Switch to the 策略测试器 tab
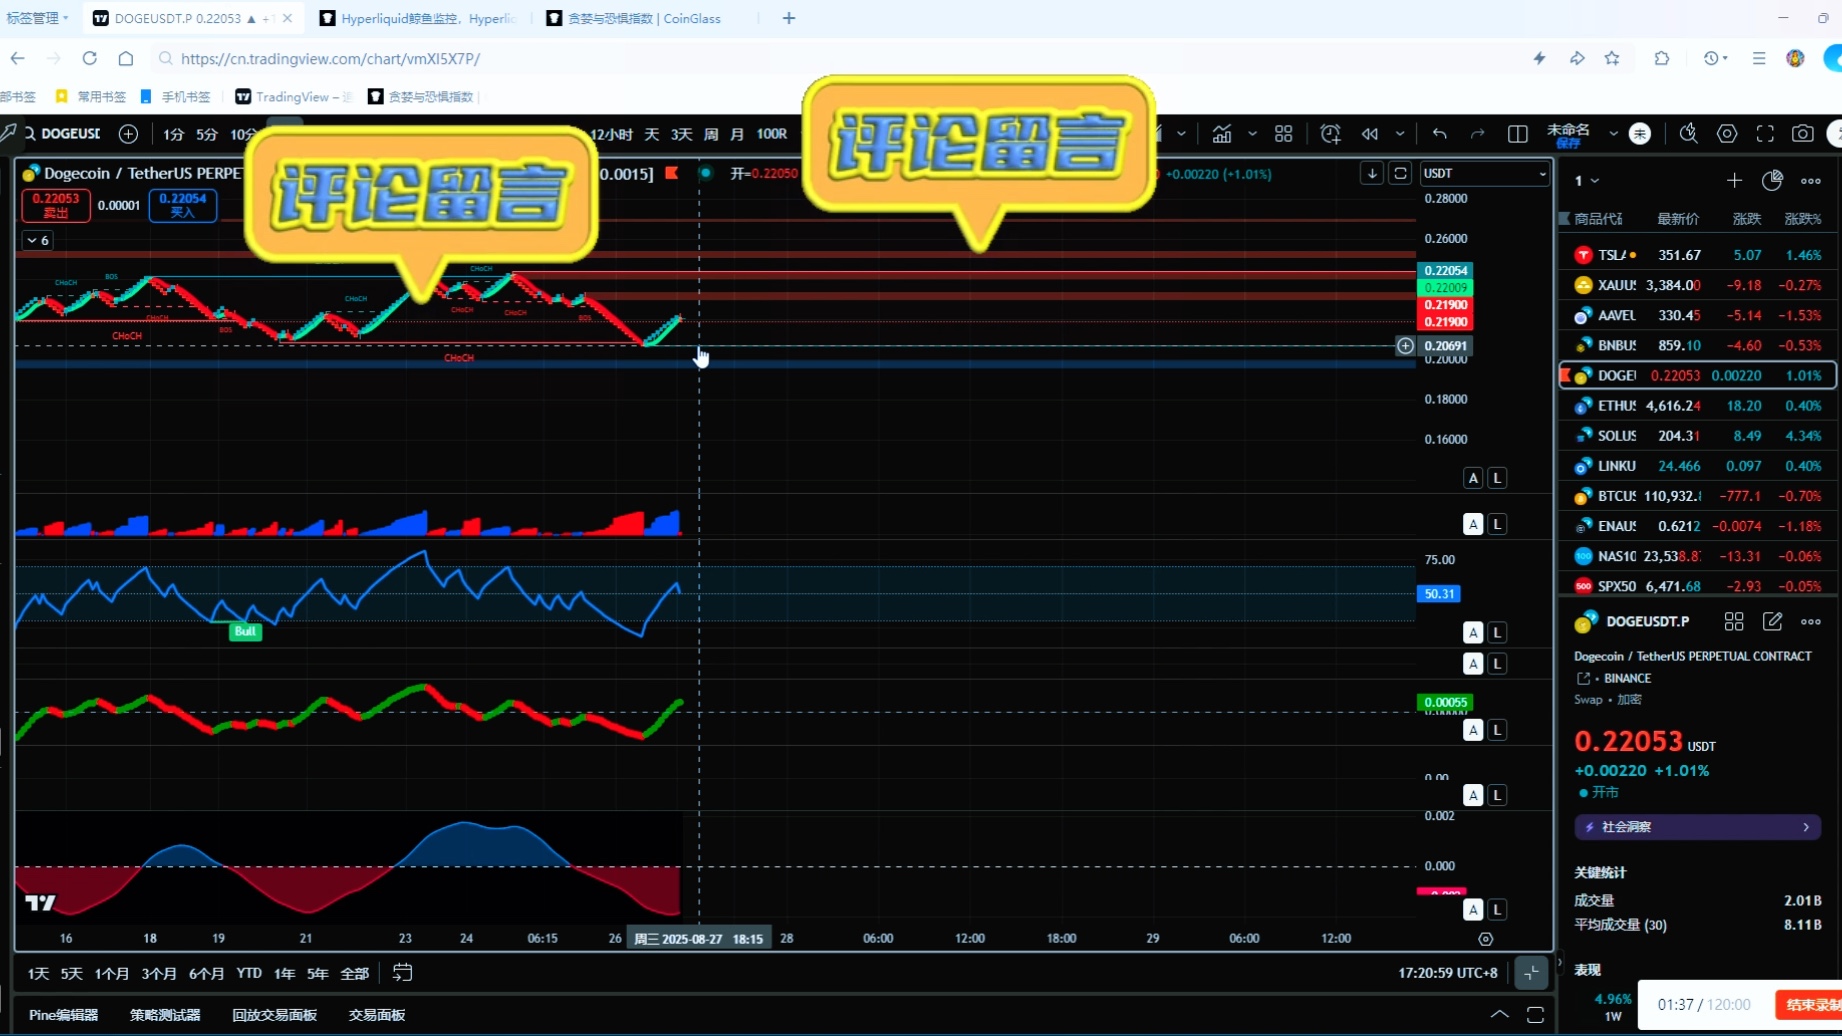 point(165,1015)
